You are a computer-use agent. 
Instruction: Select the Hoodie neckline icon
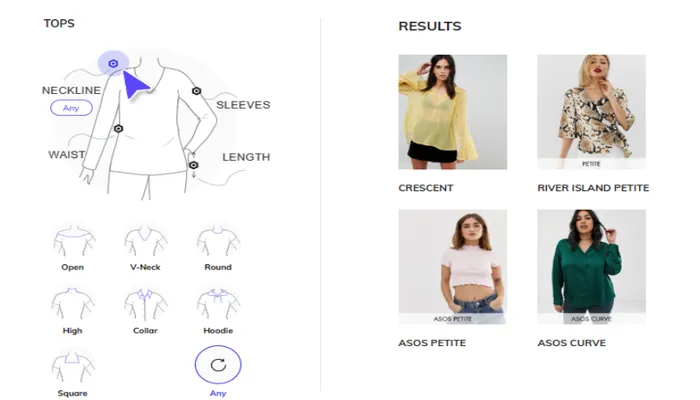coord(218,305)
